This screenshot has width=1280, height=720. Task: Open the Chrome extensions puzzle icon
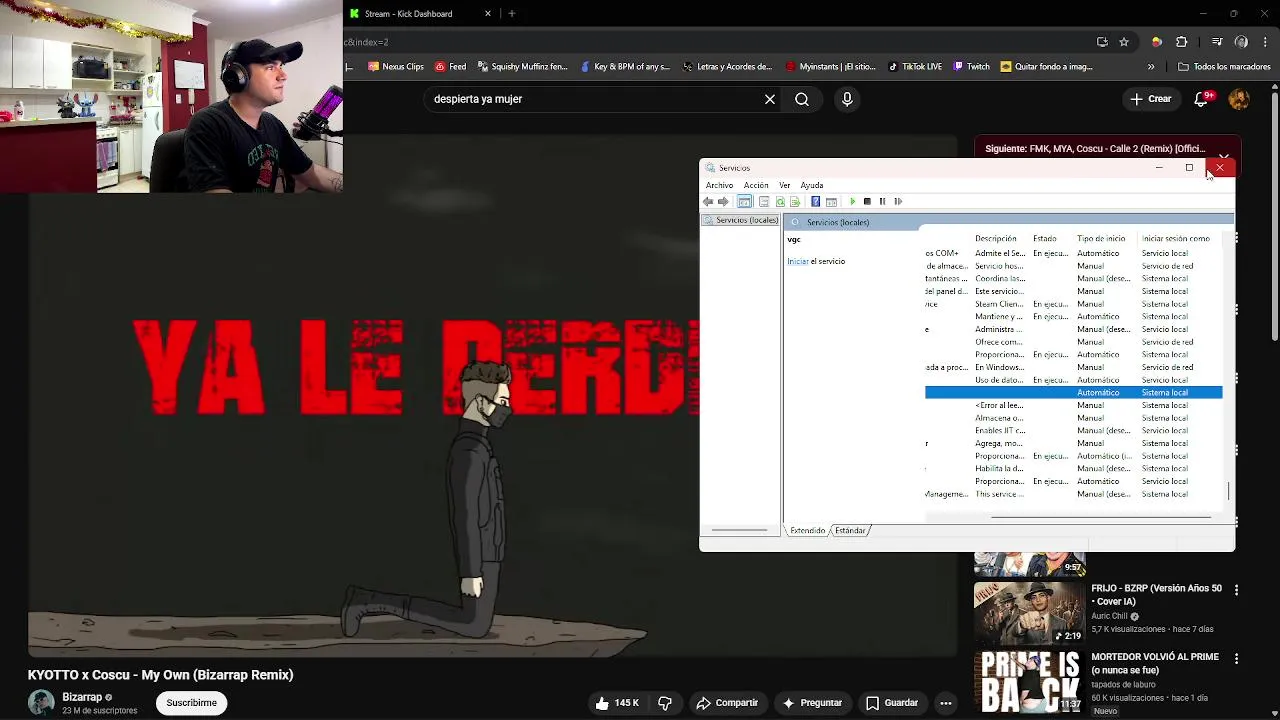coord(1182,42)
